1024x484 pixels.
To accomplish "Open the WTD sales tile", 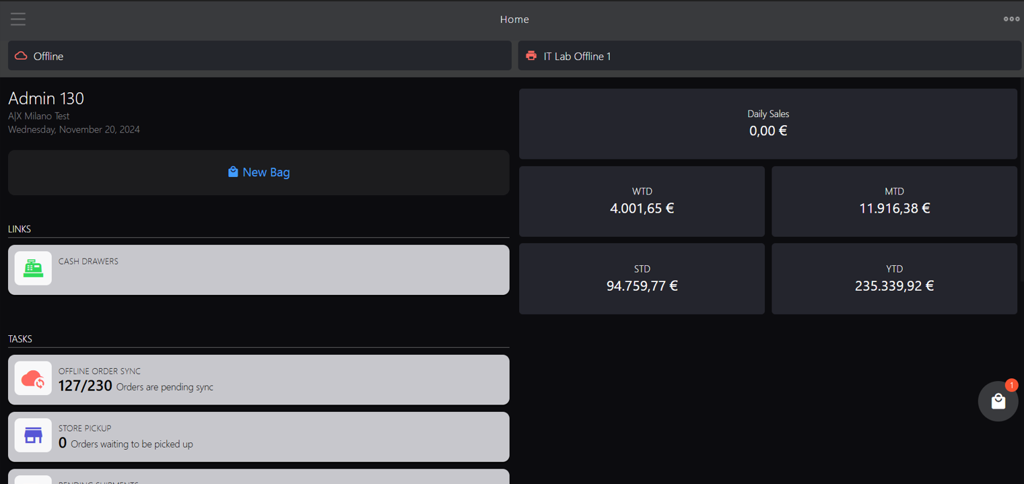I will click(x=642, y=201).
